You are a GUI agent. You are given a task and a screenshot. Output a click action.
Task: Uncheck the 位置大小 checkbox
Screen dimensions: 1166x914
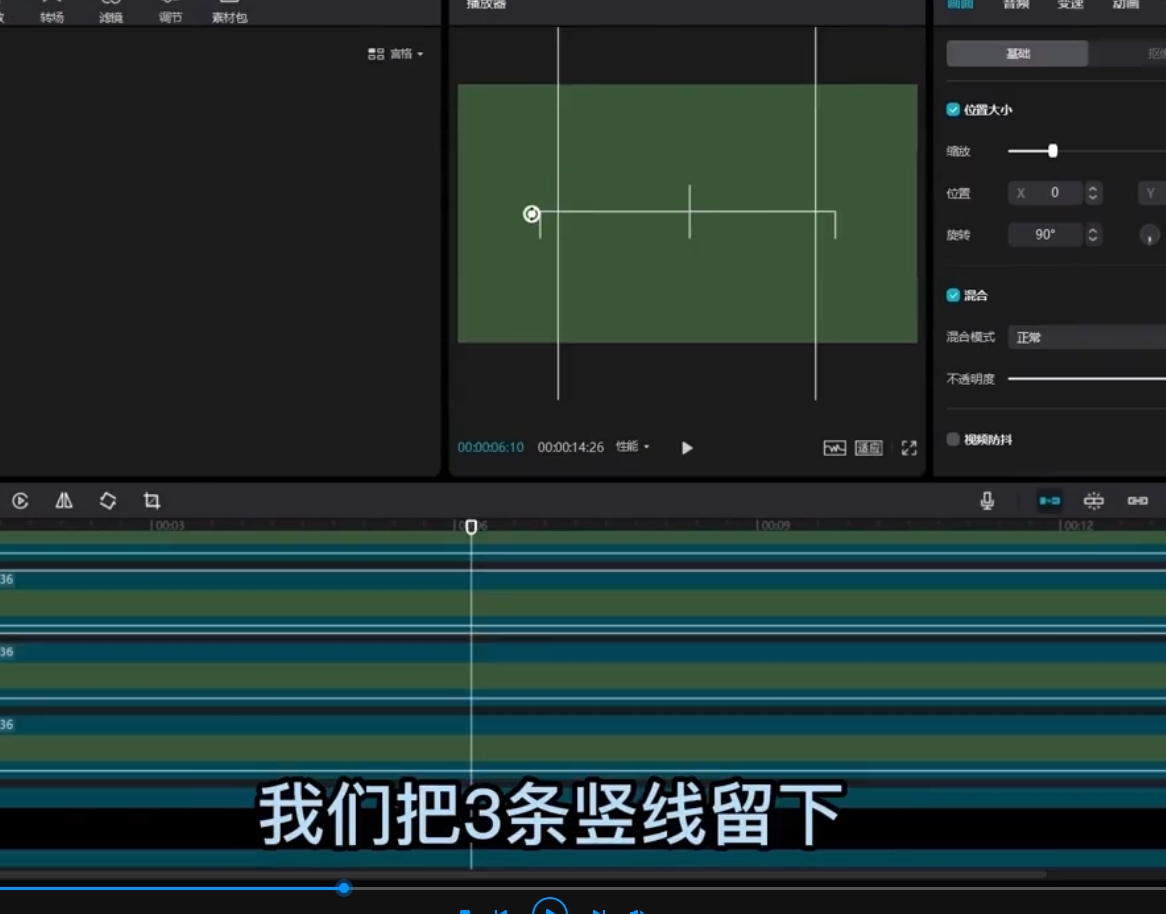953,110
